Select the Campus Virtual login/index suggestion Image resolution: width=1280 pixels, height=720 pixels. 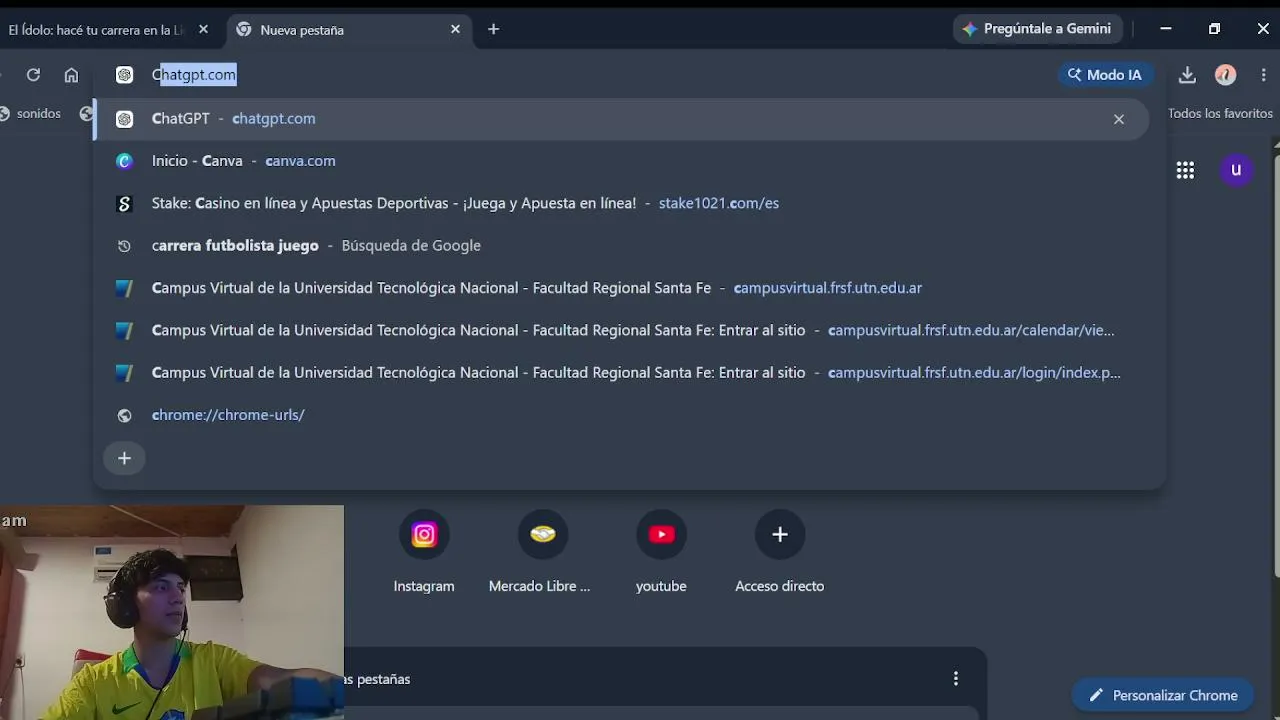pyautogui.click(x=620, y=373)
